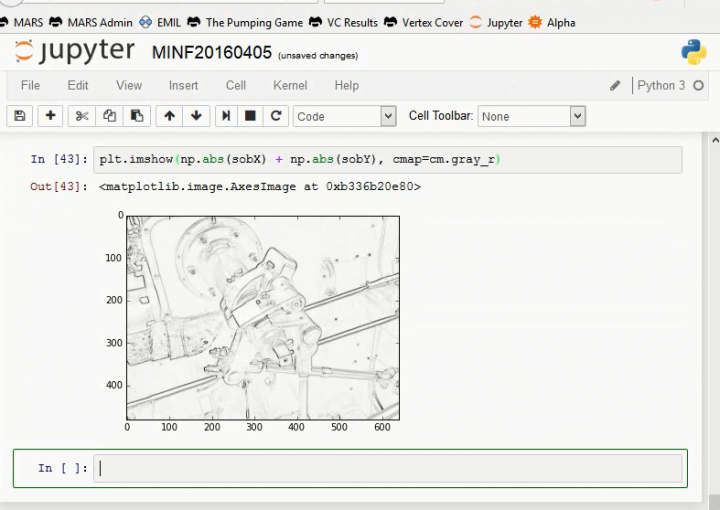Open the MARS Admin bookmark

tap(91, 22)
